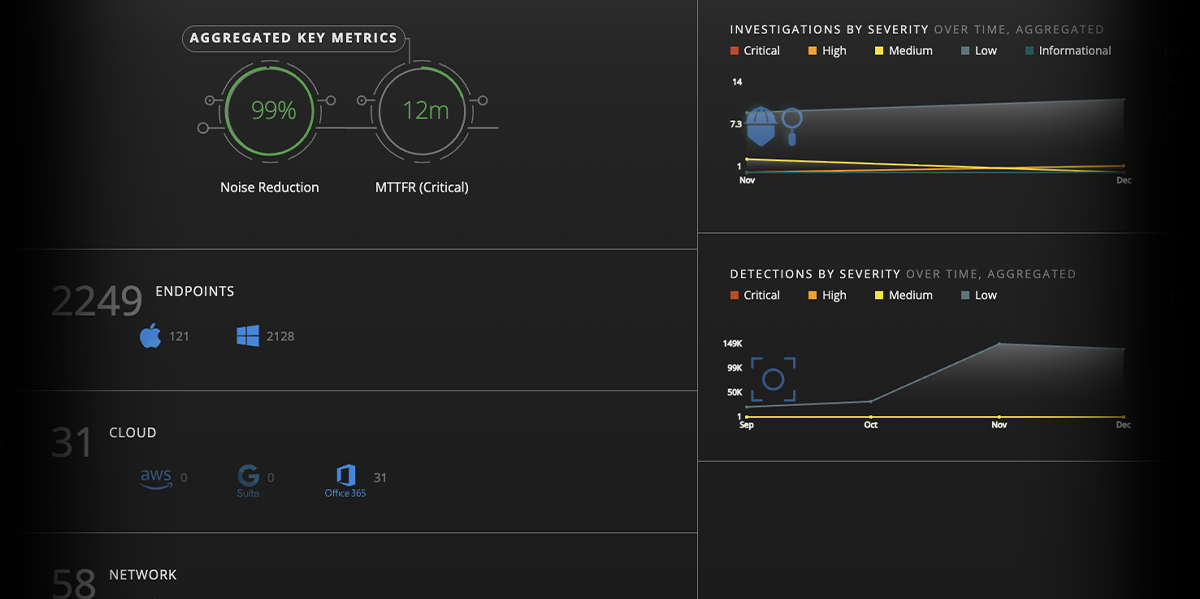Toggle the Critical series in investigations legend
The image size is (1200, 599).
755,50
